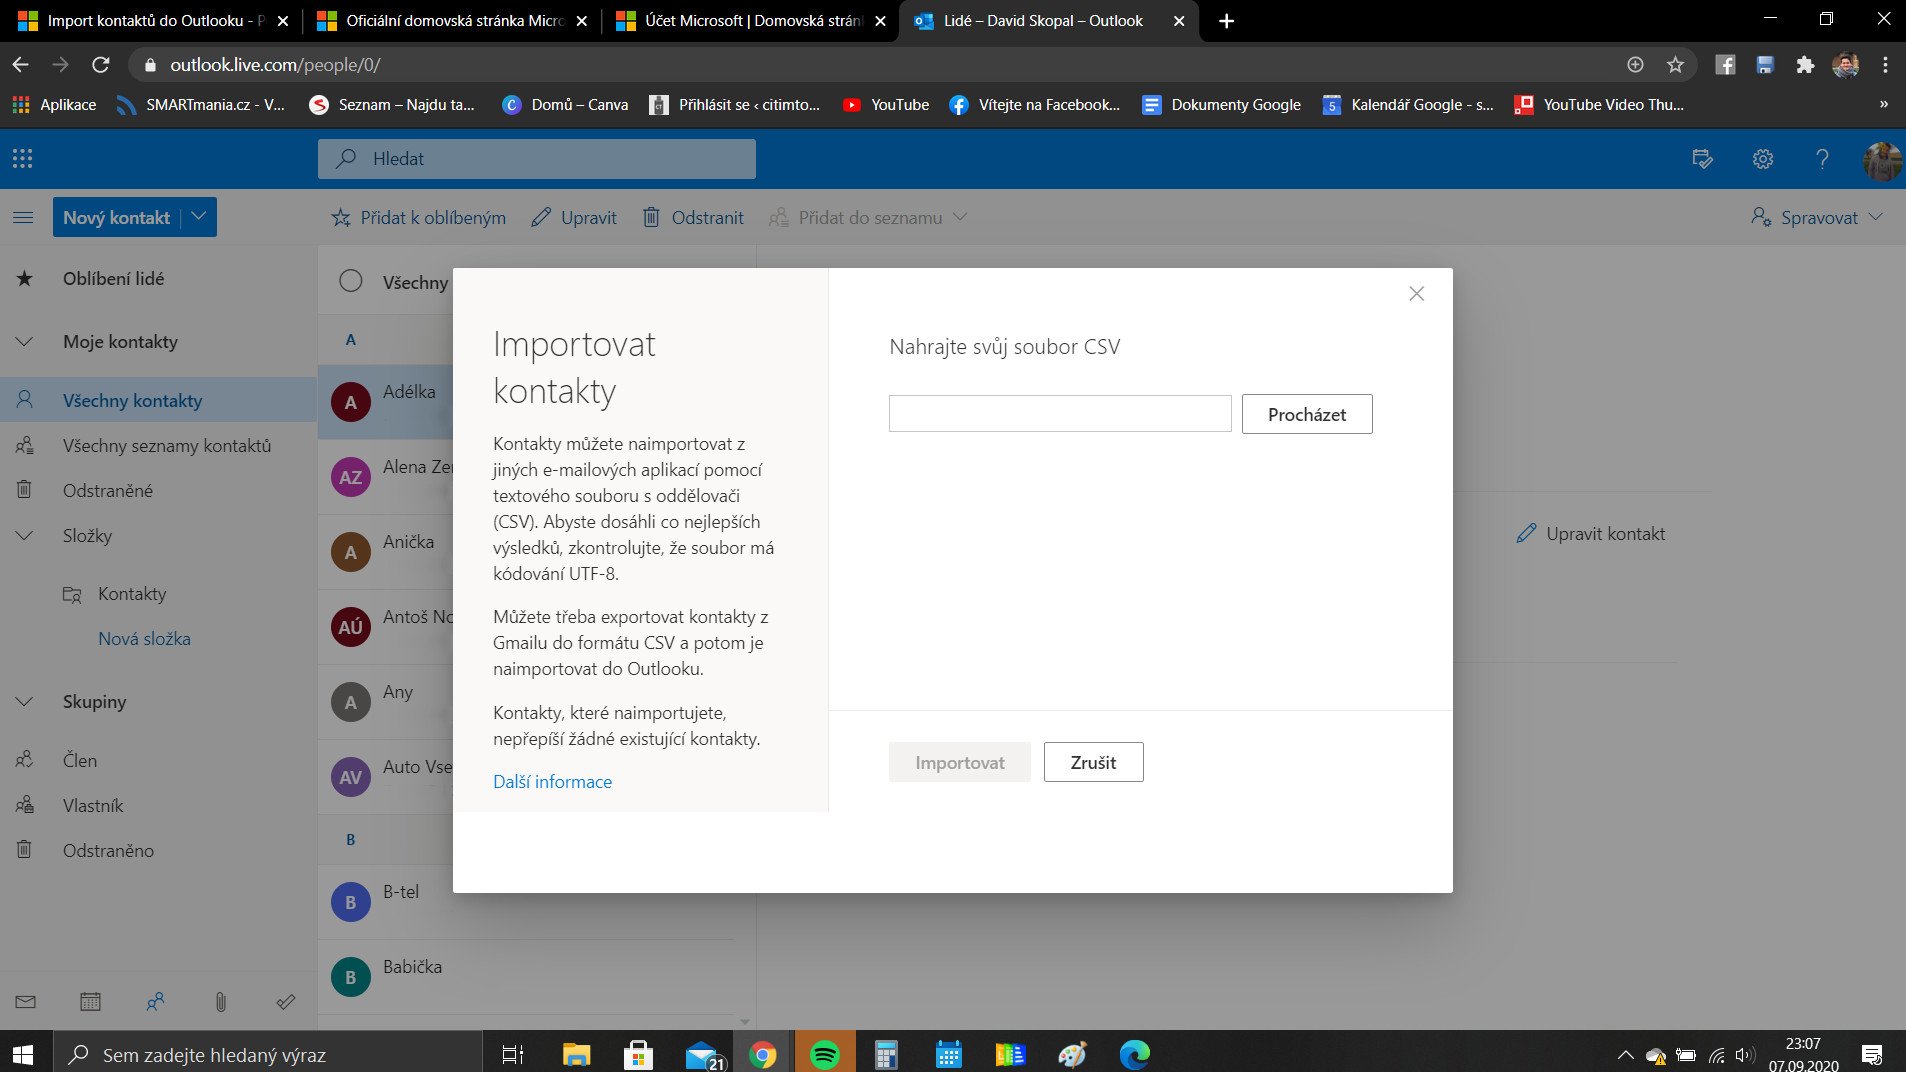Open Calculator from the taskbar
The image size is (1906, 1072).
pyautogui.click(x=886, y=1054)
